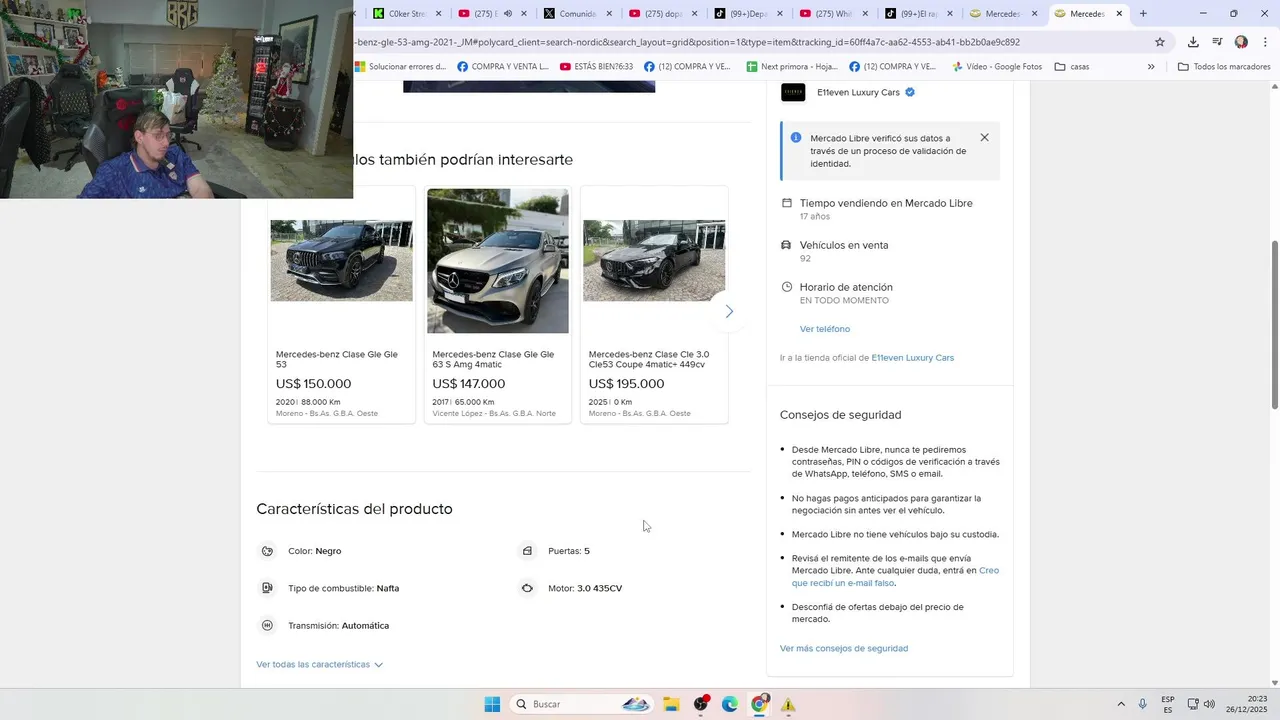Open Ver más consejos de seguridad

click(x=844, y=648)
